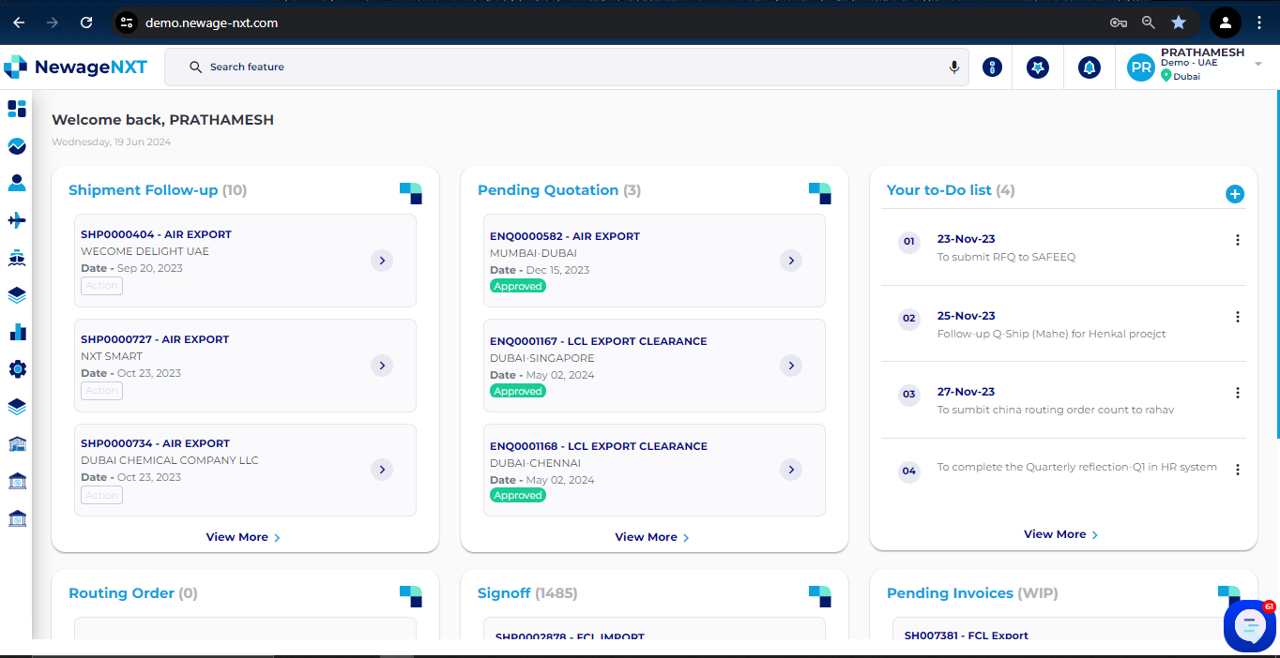This screenshot has height=658, width=1280.
Task: Click the info icon next to the search bar
Action: [x=991, y=67]
